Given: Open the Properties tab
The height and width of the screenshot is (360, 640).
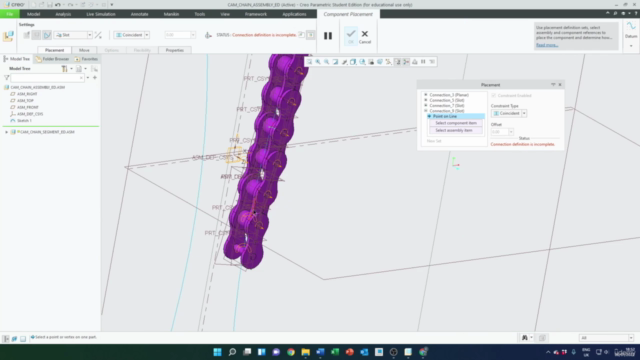Looking at the screenshot, I should [x=175, y=50].
